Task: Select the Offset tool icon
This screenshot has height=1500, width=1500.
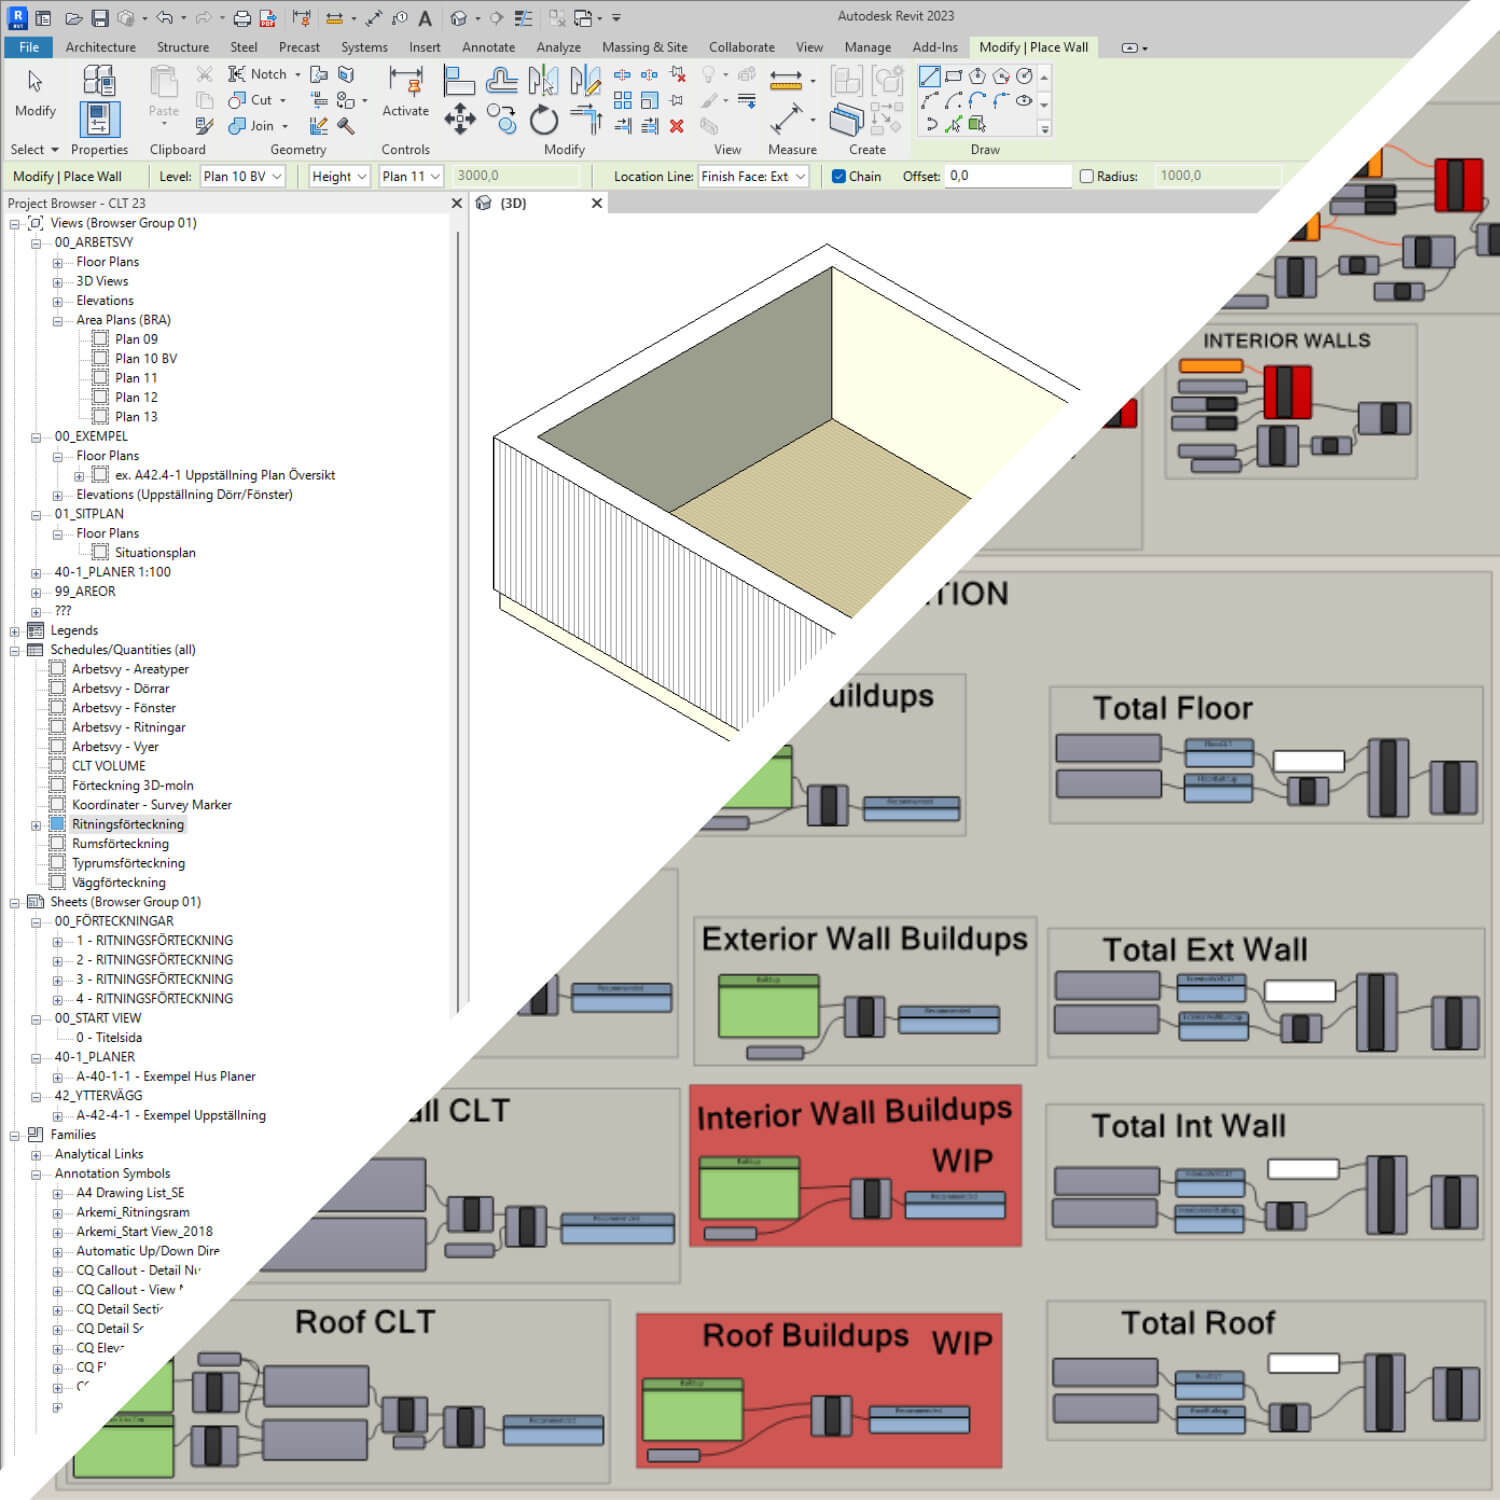Action: click(x=502, y=81)
